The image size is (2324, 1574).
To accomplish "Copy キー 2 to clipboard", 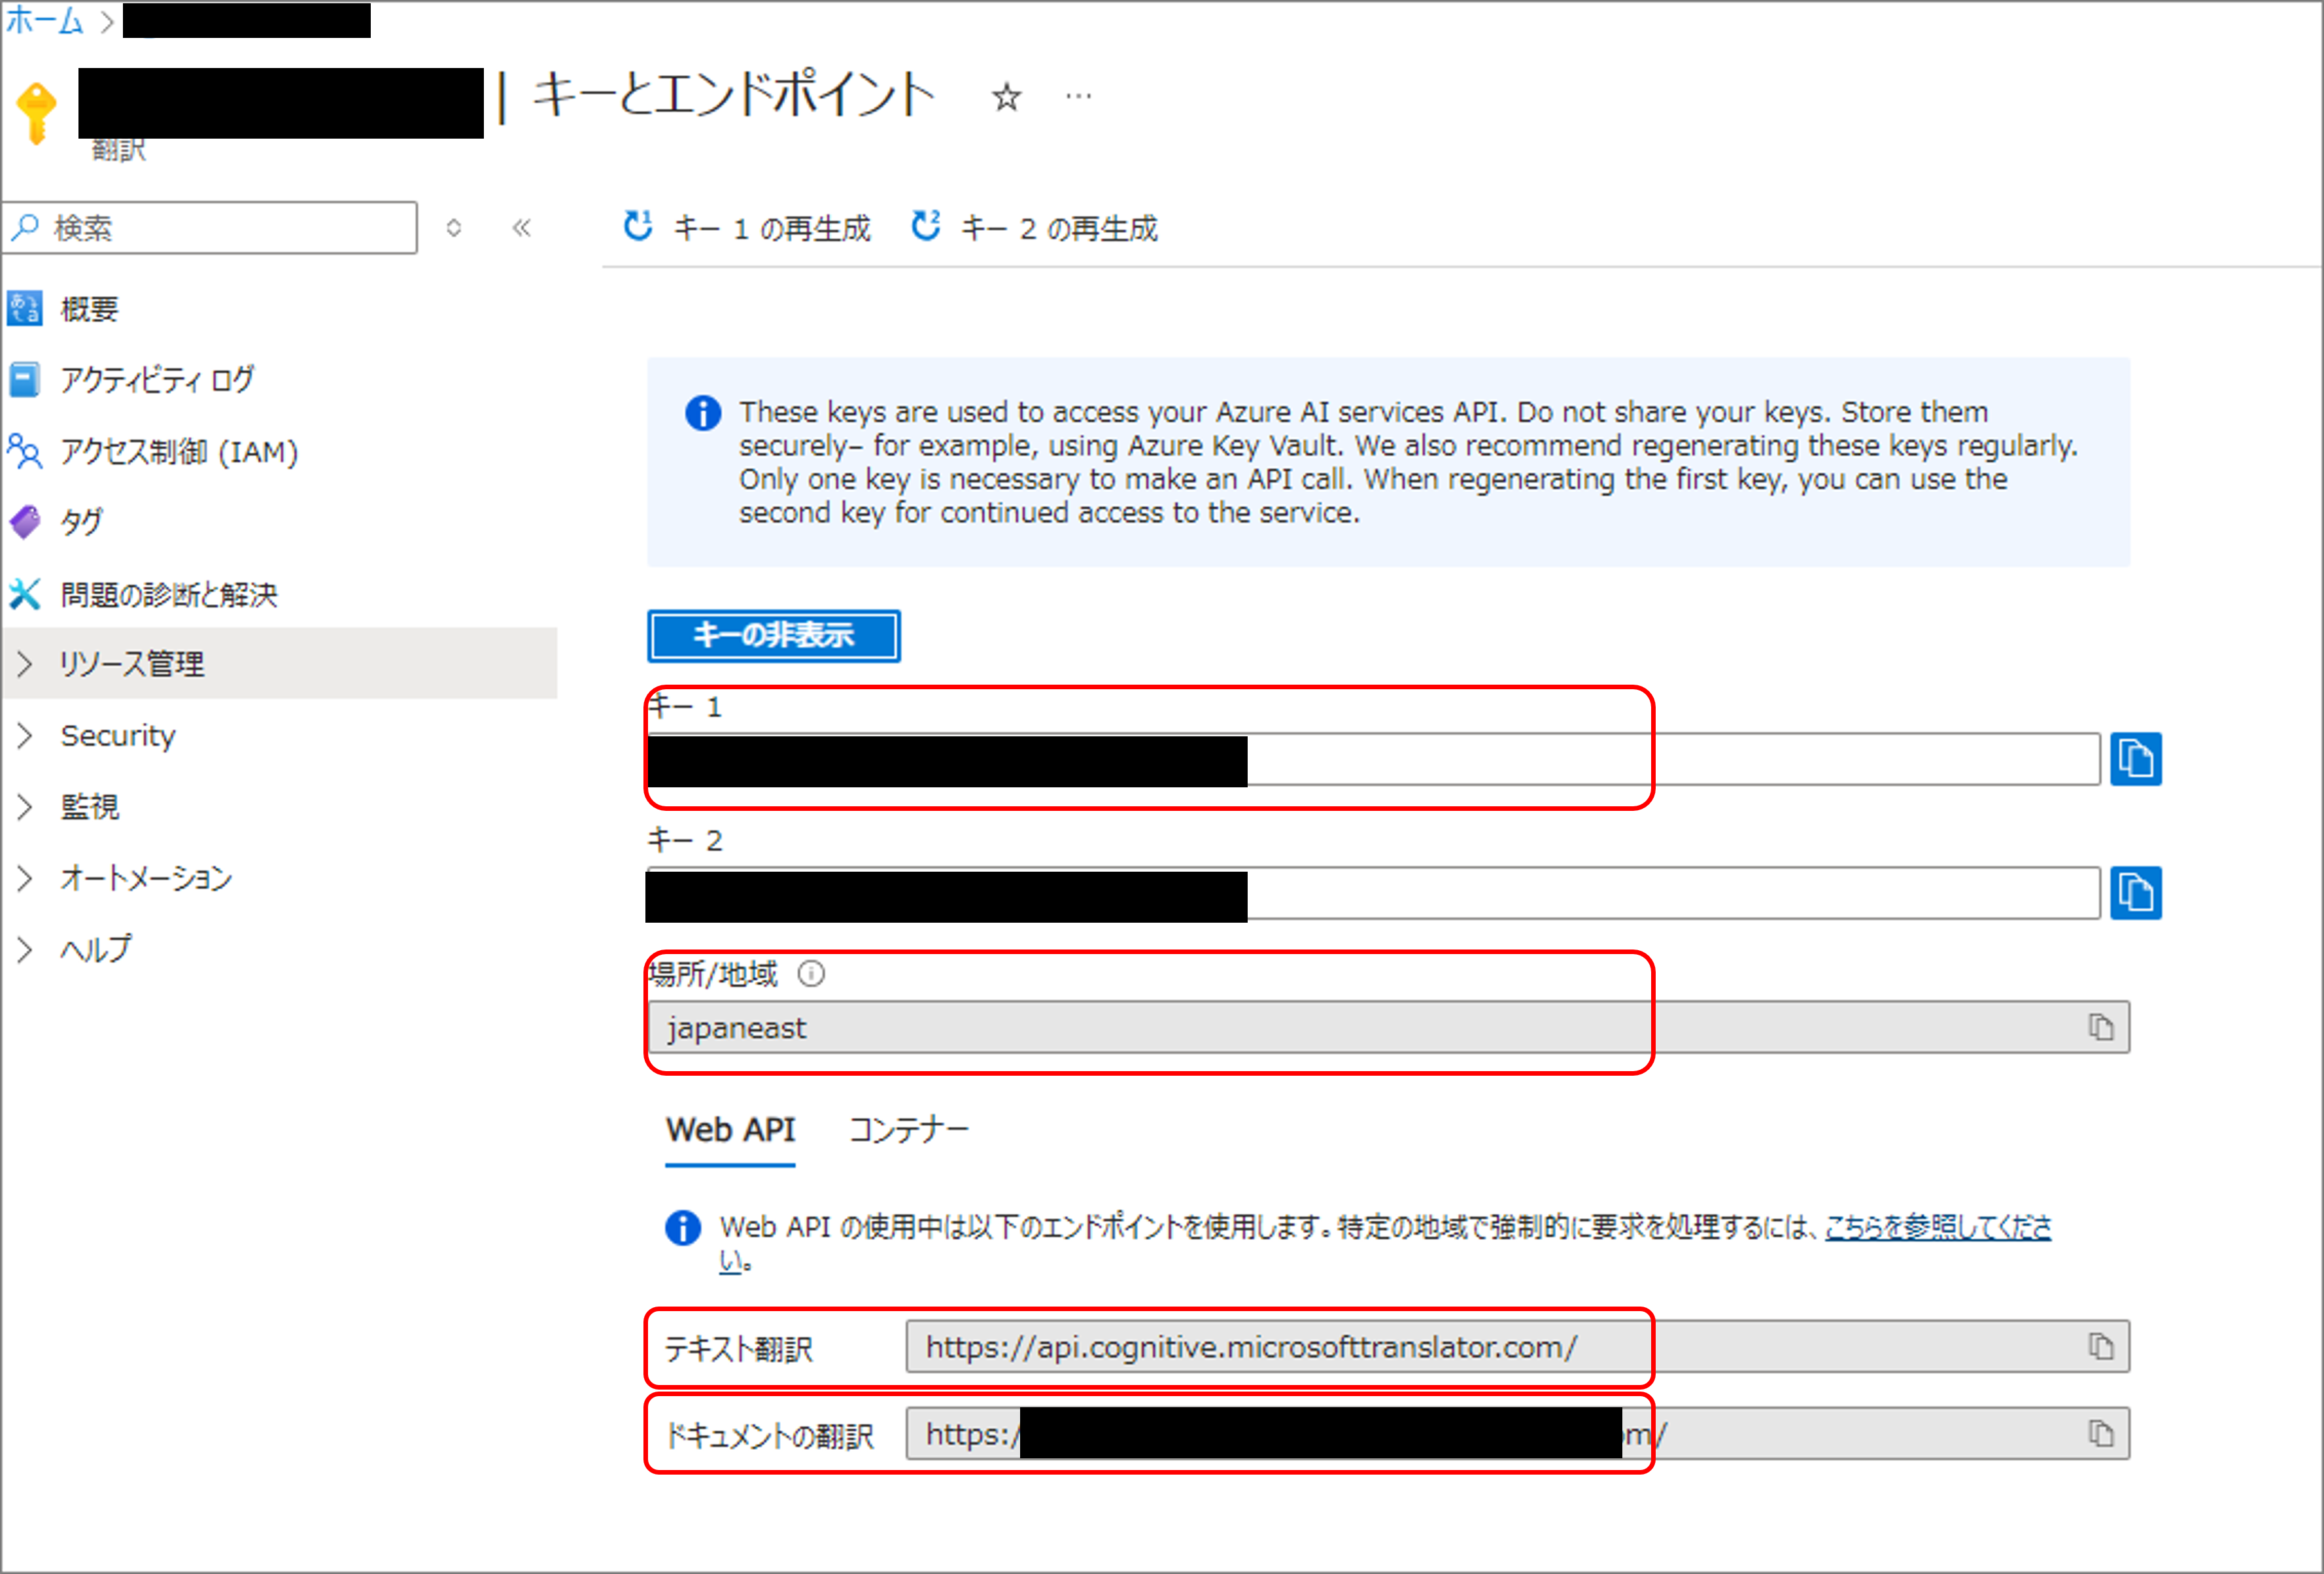I will click(x=2136, y=892).
